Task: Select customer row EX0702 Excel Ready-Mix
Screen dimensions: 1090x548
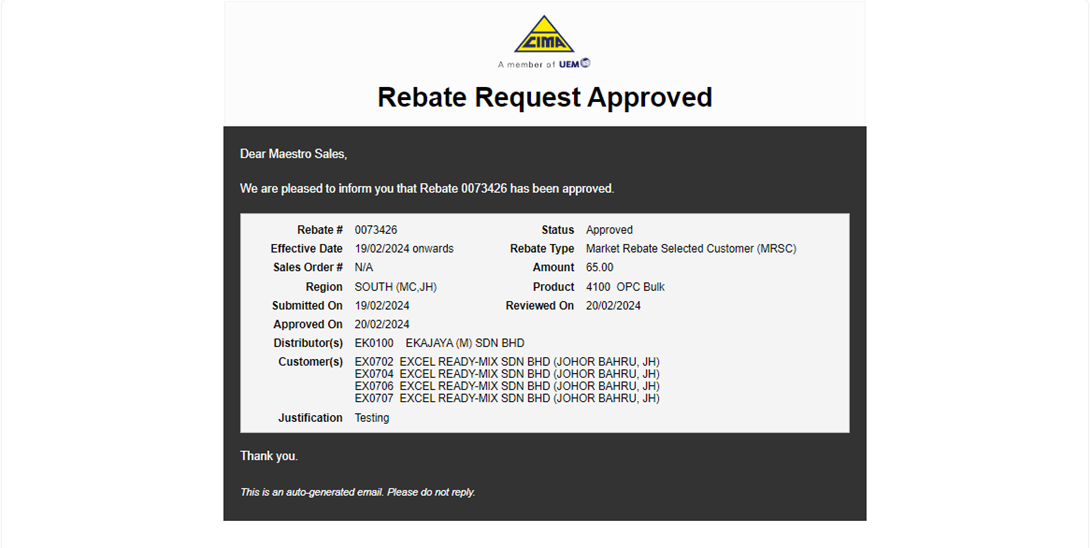Action: pos(507,362)
